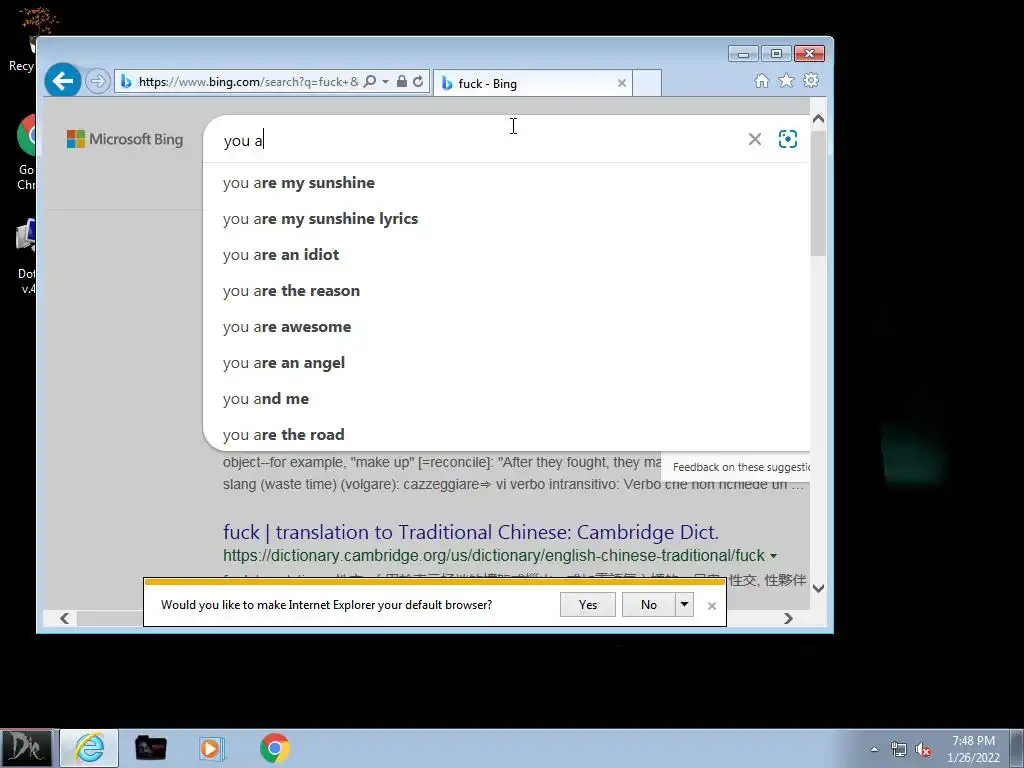1024x768 pixels.
Task: Click the Internet Explorer forward arrow button
Action: coord(97,82)
